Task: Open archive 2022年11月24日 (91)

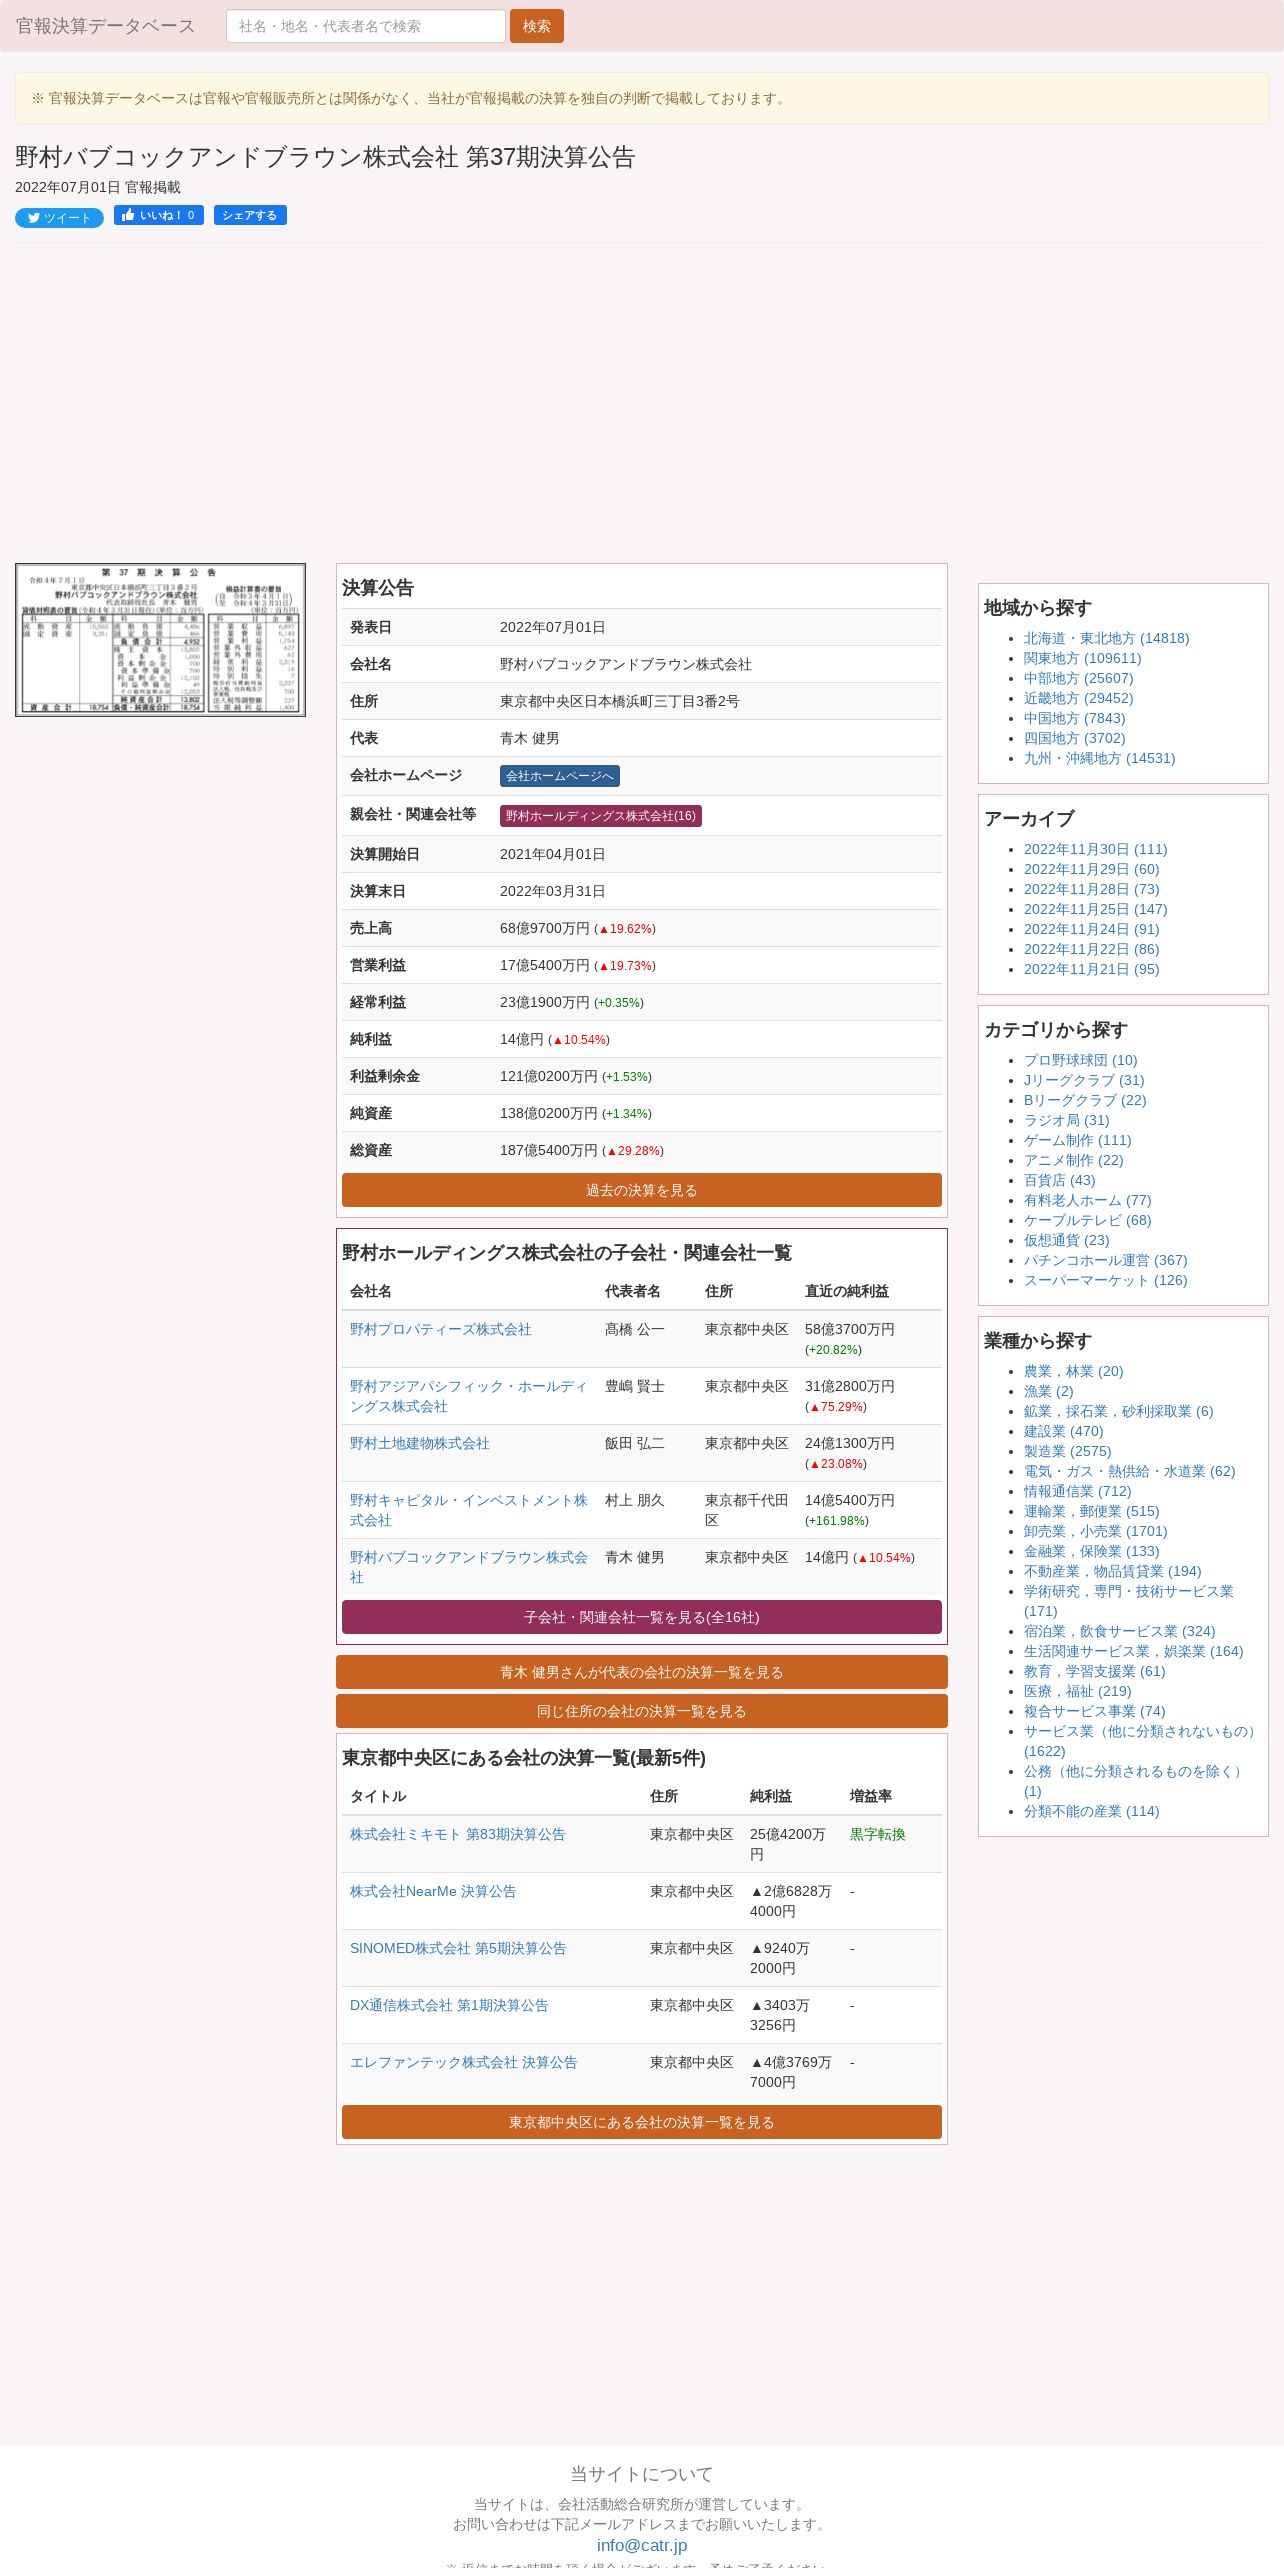Action: [1091, 929]
